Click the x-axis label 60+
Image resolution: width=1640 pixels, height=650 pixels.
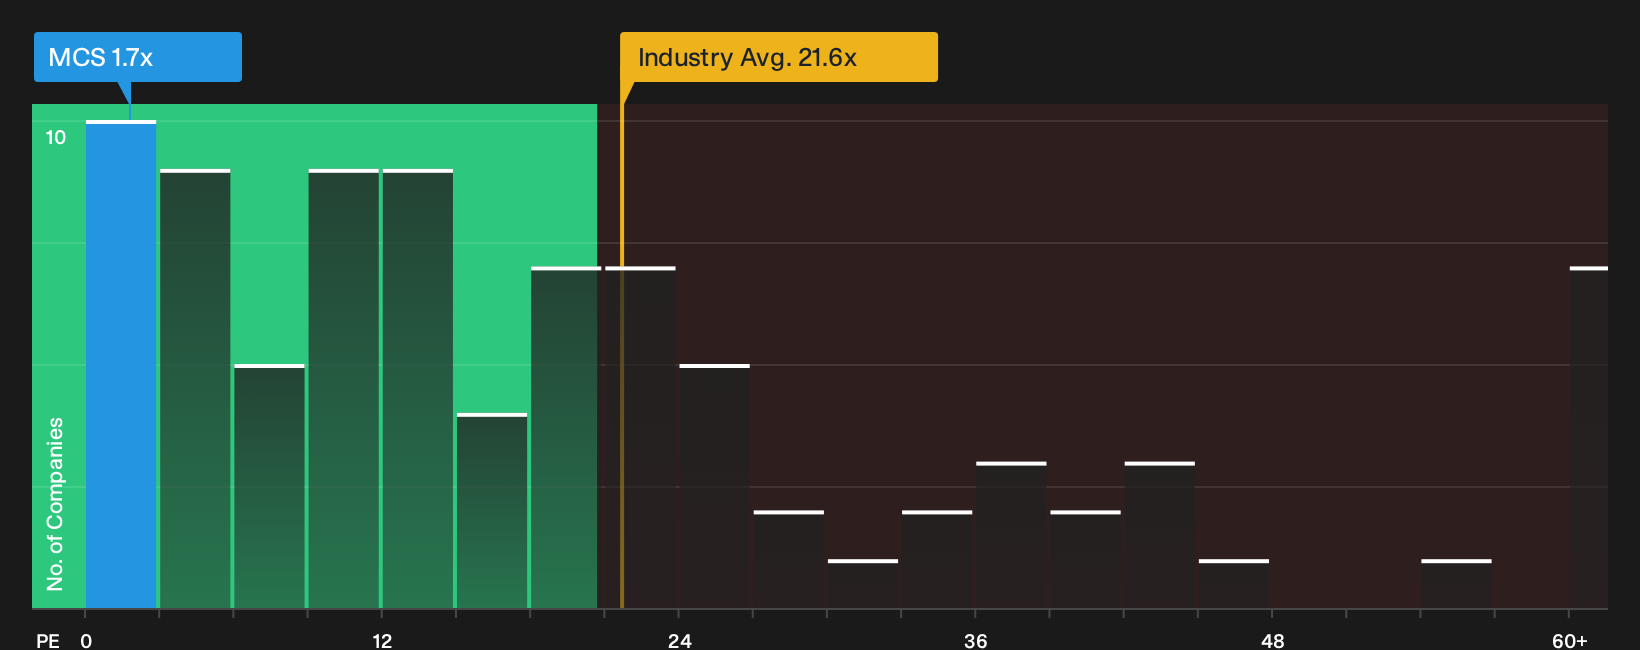tap(1570, 640)
